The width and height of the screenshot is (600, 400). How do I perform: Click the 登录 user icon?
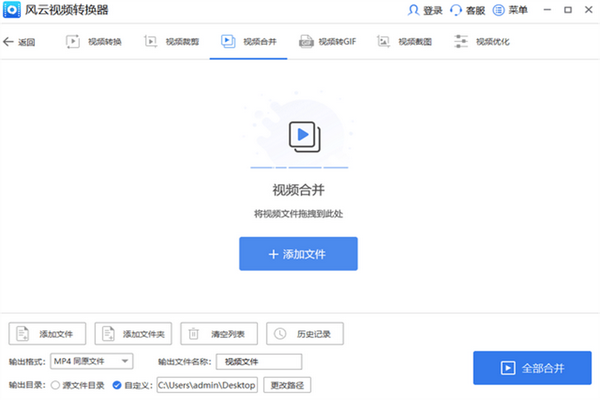pyautogui.click(x=413, y=10)
